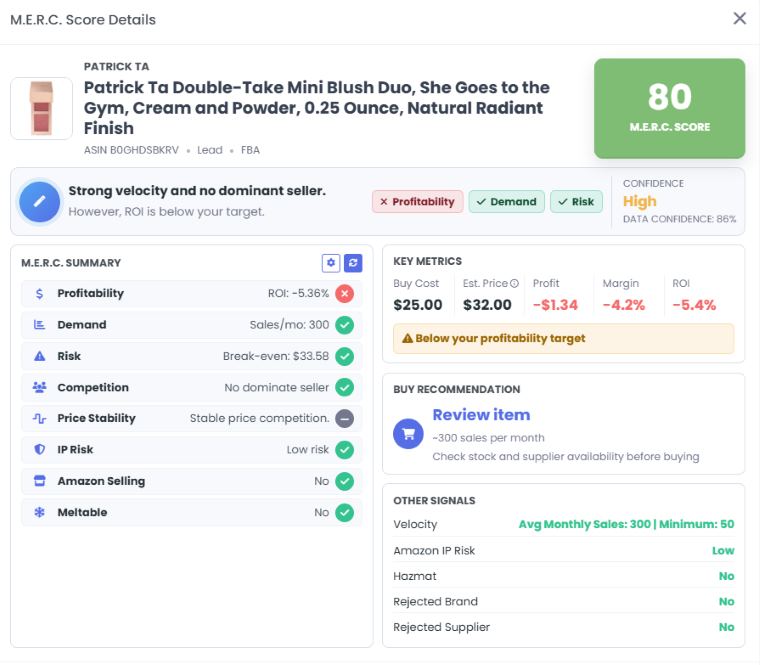Click the green 80 M.E.R.C. Score tile
This screenshot has height=665, width=760.
(x=669, y=109)
